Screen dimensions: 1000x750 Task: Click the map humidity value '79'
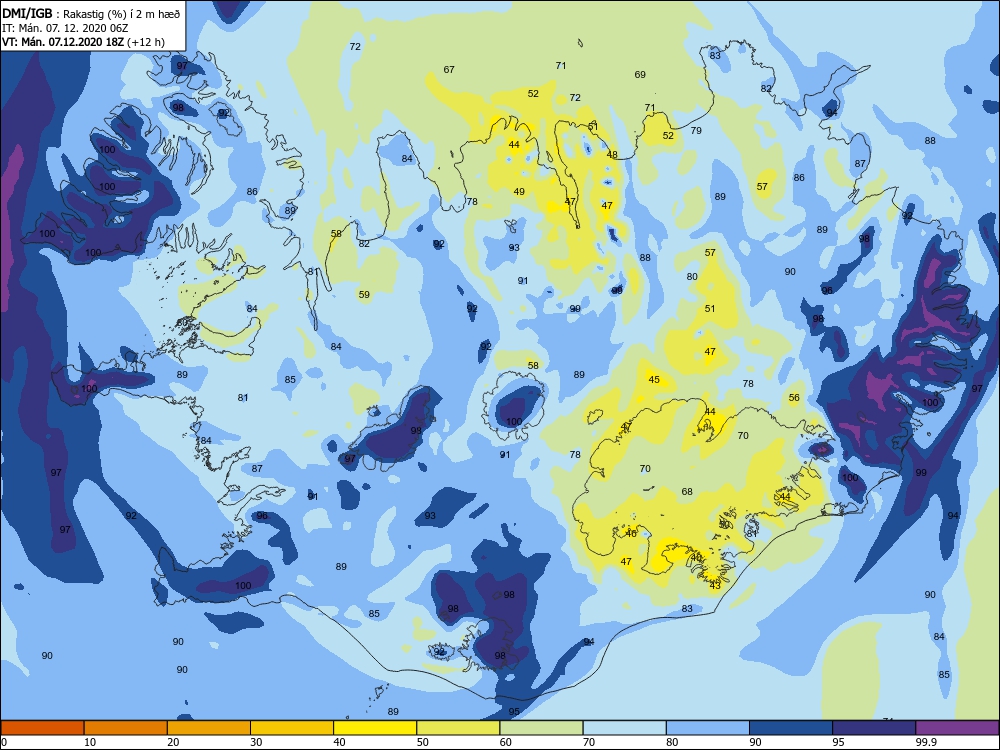click(x=696, y=130)
